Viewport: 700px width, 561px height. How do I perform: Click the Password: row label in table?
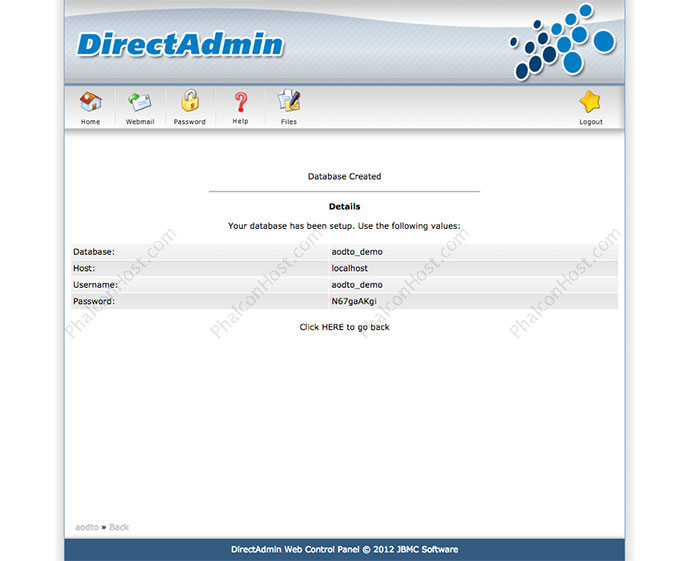click(94, 301)
